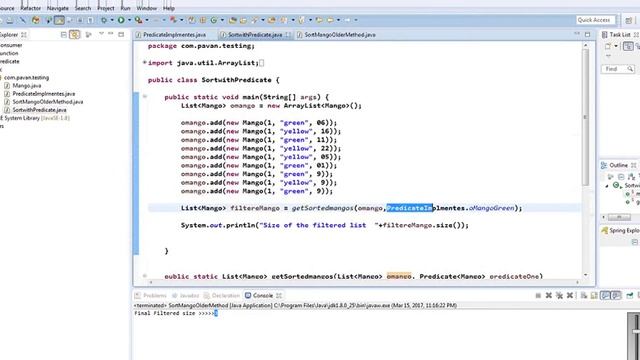Click the Quick Access search field
The width and height of the screenshot is (640, 360).
595,20
